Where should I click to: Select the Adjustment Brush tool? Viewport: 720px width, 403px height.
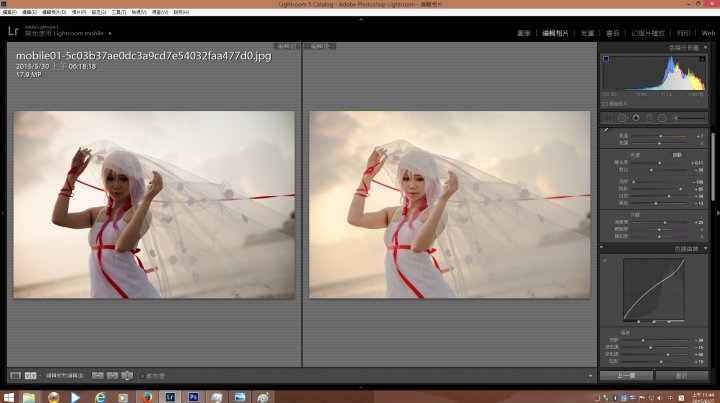tap(688, 118)
